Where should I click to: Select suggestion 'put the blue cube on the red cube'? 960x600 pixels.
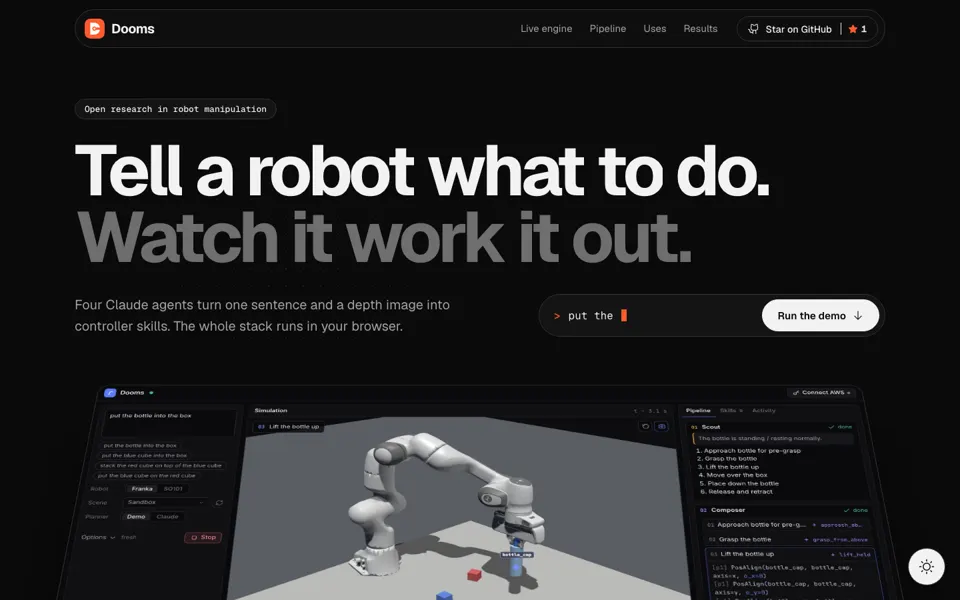(x=147, y=476)
